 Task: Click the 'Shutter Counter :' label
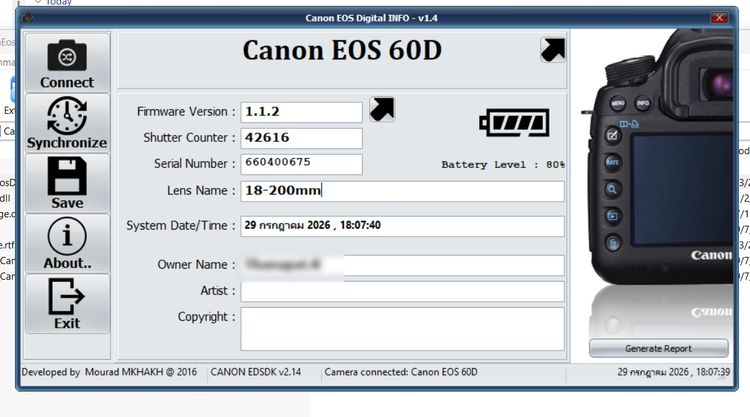[189, 138]
